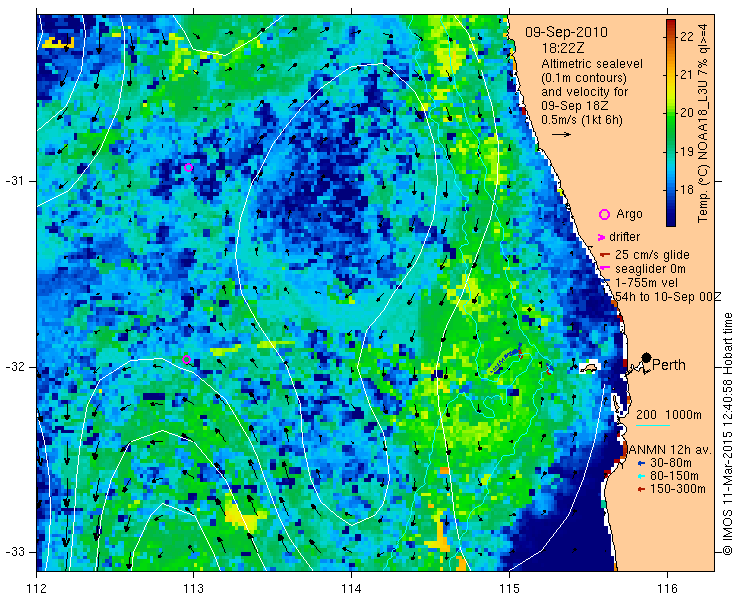Click the longitude 115 axis label
740x600 pixels.
(x=509, y=588)
